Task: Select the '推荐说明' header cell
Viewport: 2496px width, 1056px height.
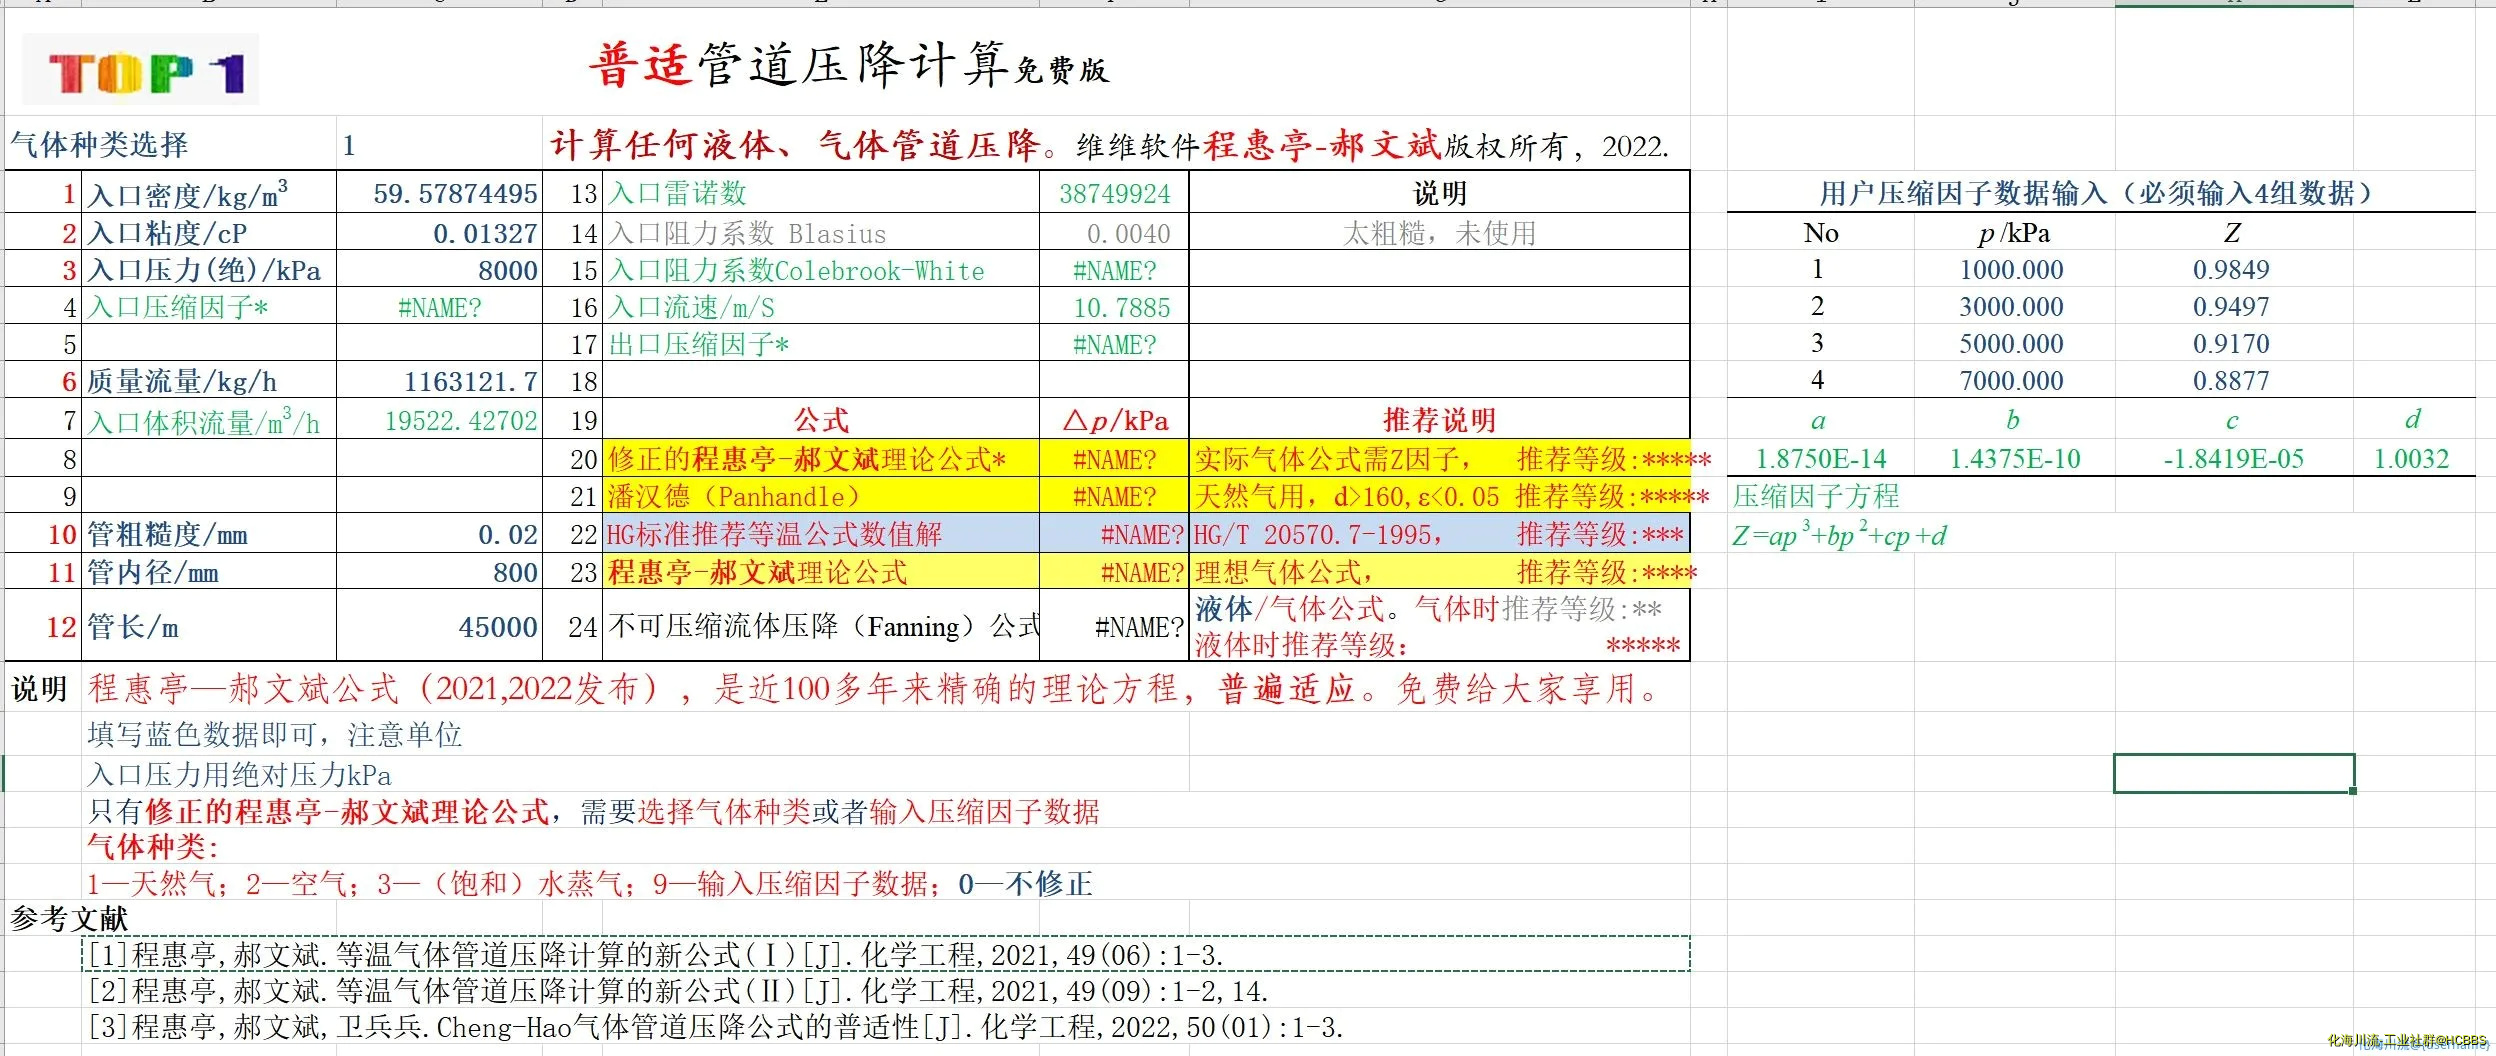Action: tap(1439, 420)
